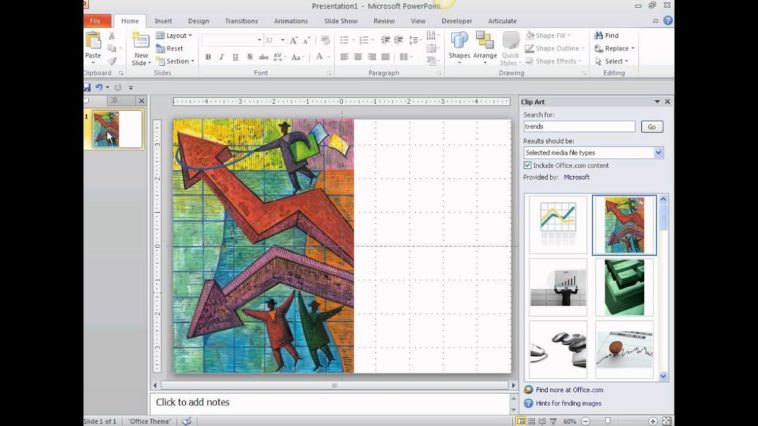The width and height of the screenshot is (758, 426).
Task: Click the Save icon in quick access toolbar
Action: pos(87,87)
